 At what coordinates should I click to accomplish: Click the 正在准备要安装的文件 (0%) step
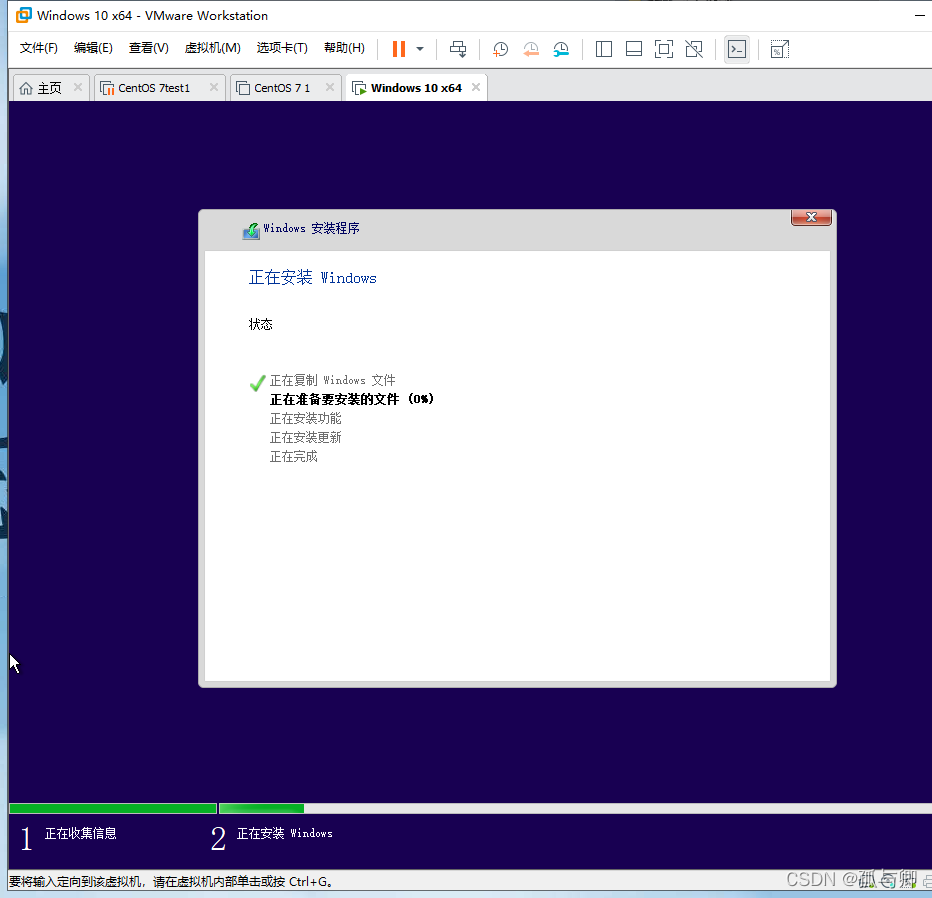click(x=352, y=399)
